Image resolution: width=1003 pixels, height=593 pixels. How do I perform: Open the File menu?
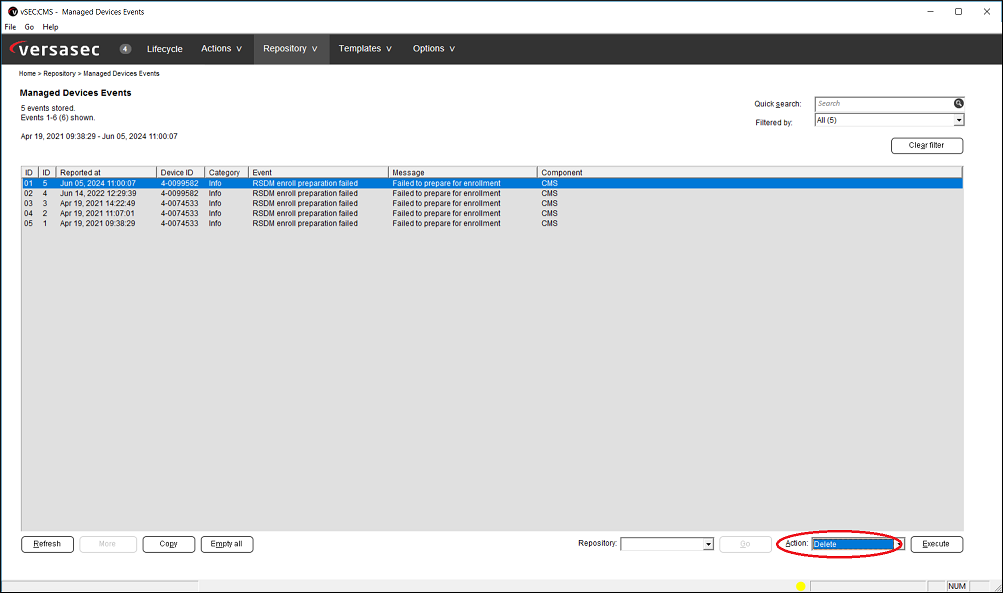tap(10, 27)
